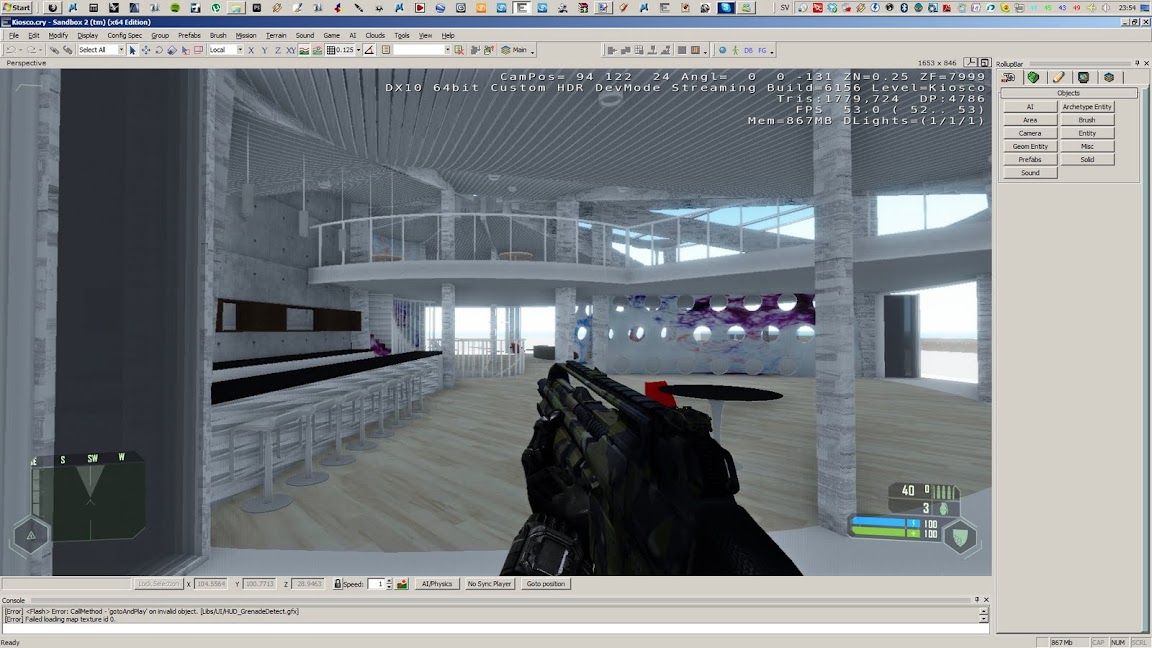Image resolution: width=1152 pixels, height=648 pixels.
Task: Click the Speed value input field
Action: pos(375,584)
